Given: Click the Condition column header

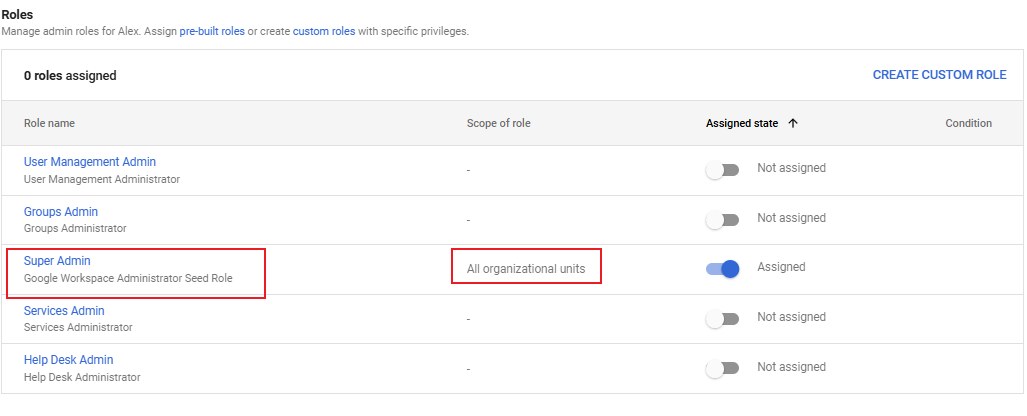Looking at the screenshot, I should (x=968, y=123).
